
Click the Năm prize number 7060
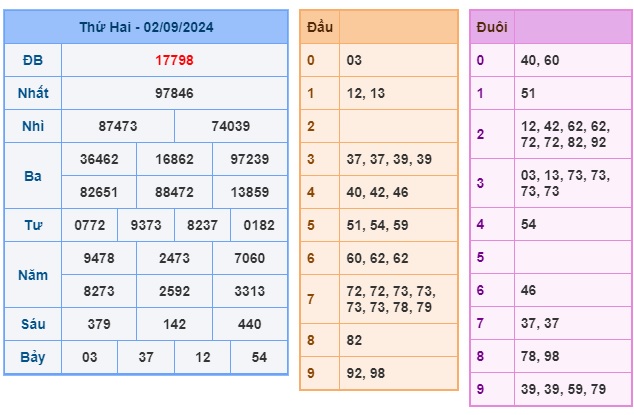point(249,258)
